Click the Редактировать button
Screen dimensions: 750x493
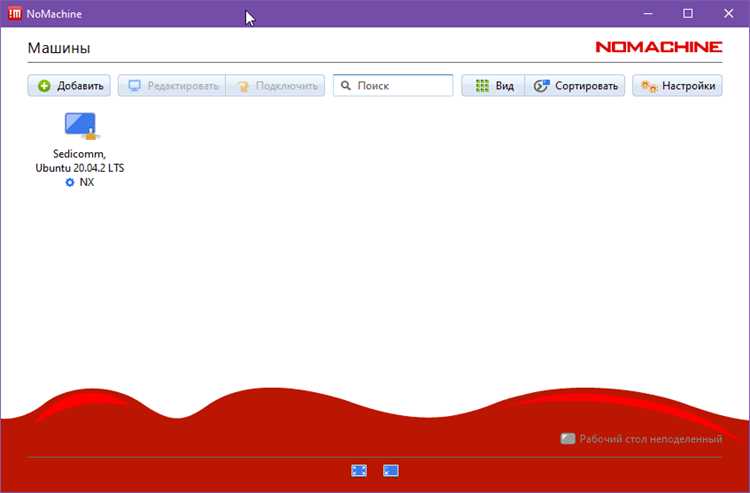pyautogui.click(x=172, y=86)
